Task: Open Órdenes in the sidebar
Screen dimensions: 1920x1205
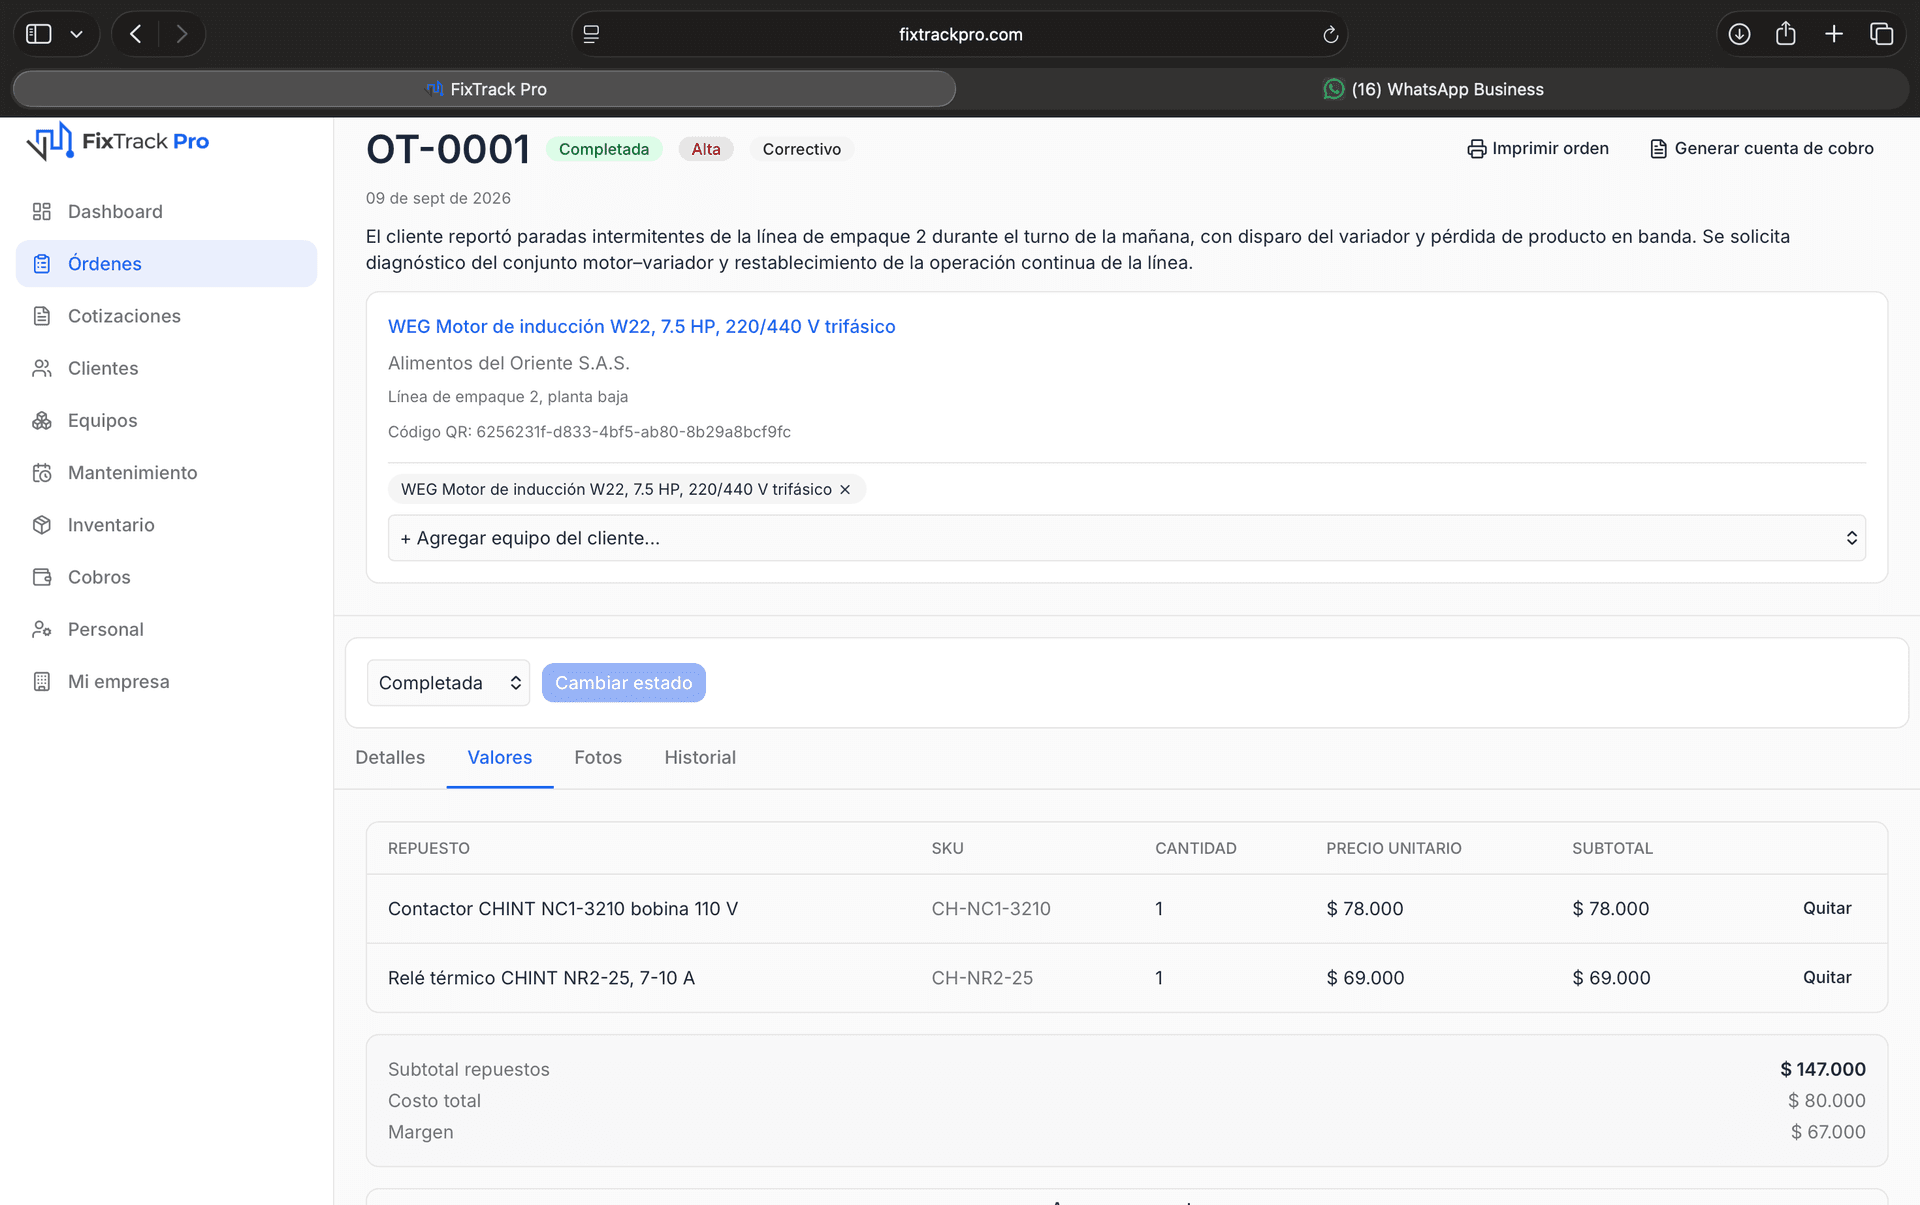Action: tap(166, 264)
